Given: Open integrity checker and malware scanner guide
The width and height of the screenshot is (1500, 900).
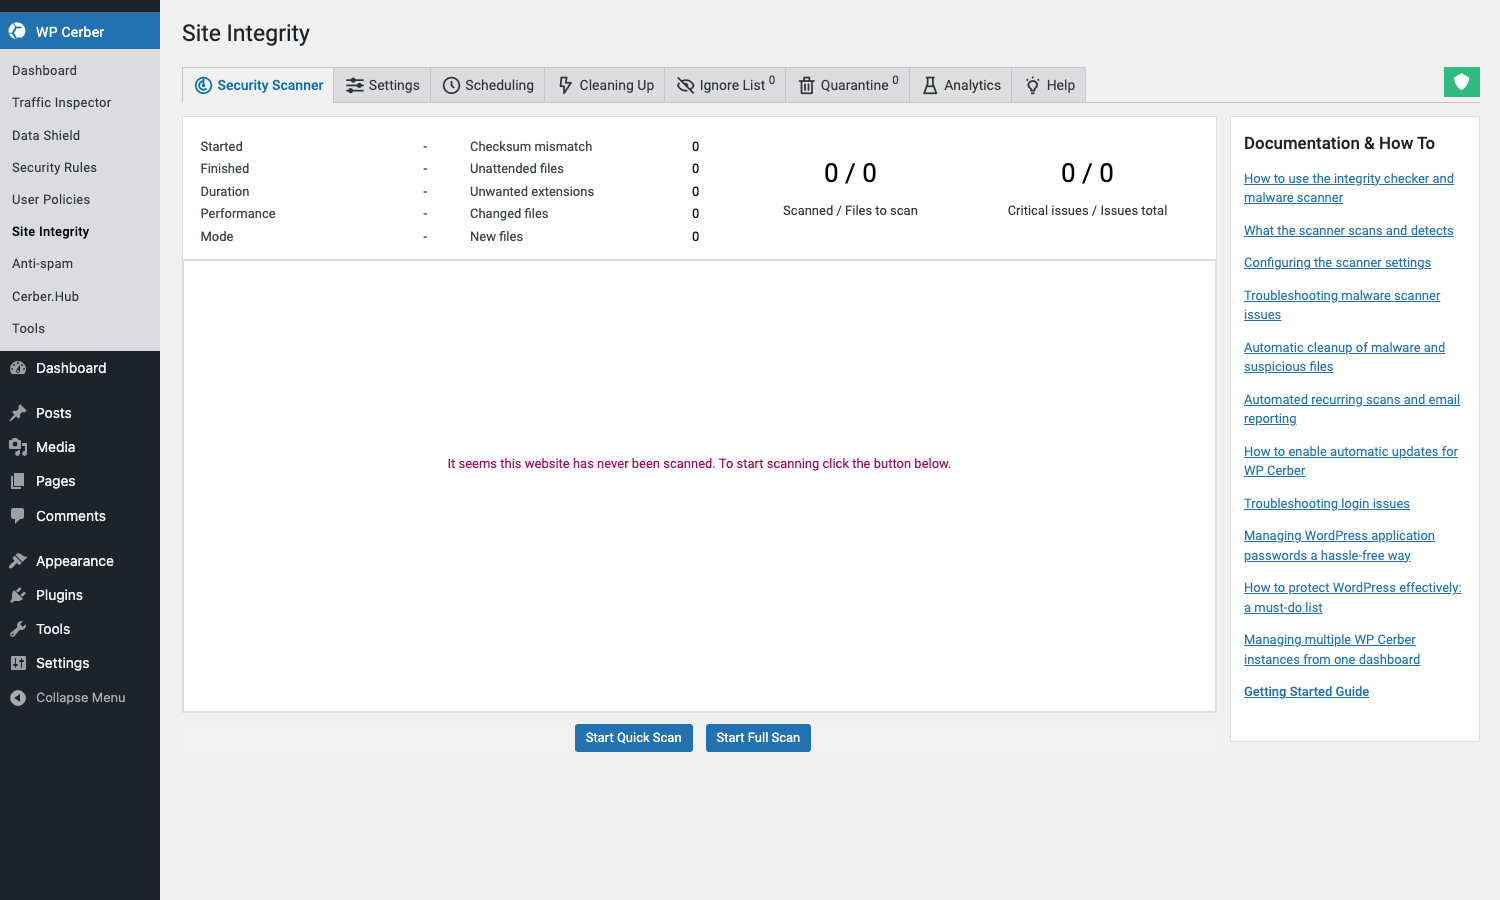Looking at the screenshot, I should [x=1349, y=188].
